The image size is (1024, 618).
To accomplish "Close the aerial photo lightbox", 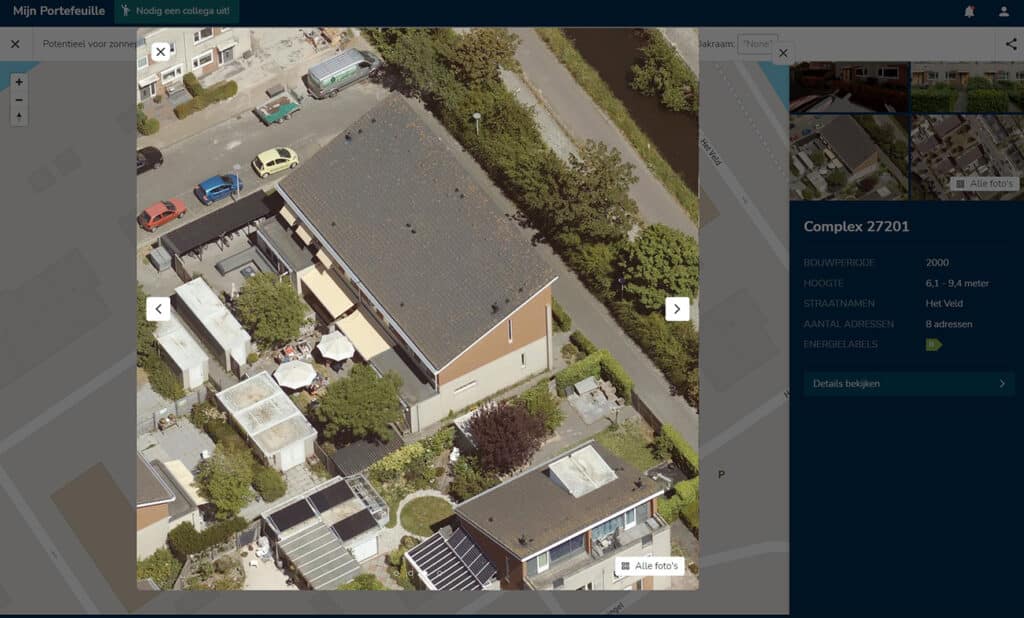I will point(160,52).
